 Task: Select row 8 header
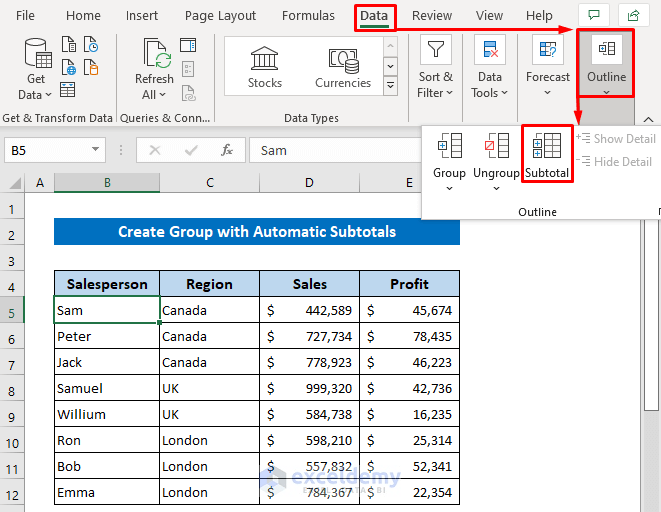pyautogui.click(x=12, y=391)
